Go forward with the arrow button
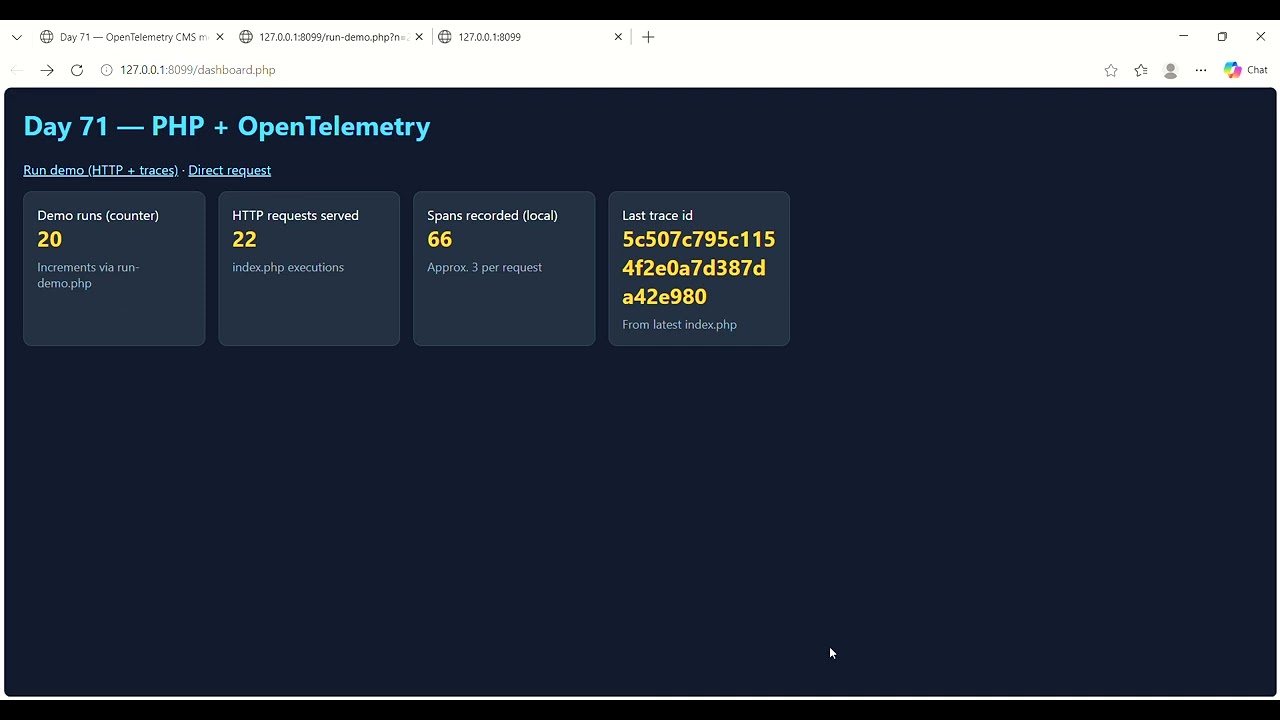Image resolution: width=1280 pixels, height=720 pixels. click(47, 70)
